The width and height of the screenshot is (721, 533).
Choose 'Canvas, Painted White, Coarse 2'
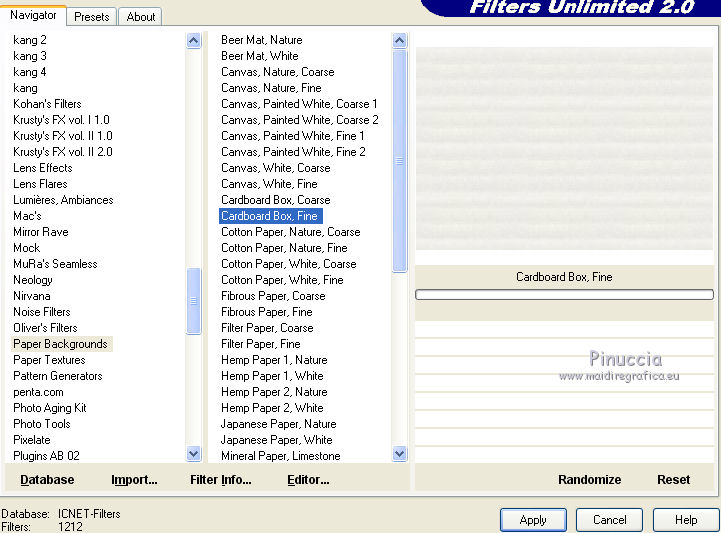pos(299,120)
